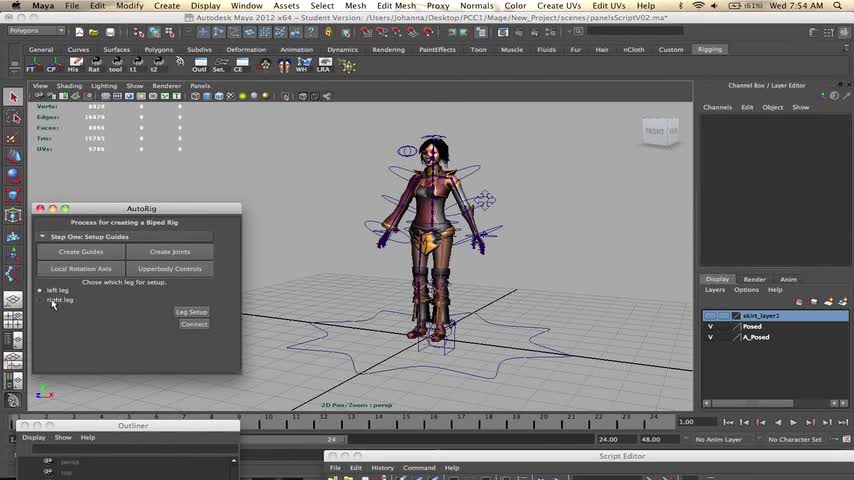Switch to the Rigging shelf tab
The width and height of the screenshot is (854, 480).
pyautogui.click(x=709, y=49)
